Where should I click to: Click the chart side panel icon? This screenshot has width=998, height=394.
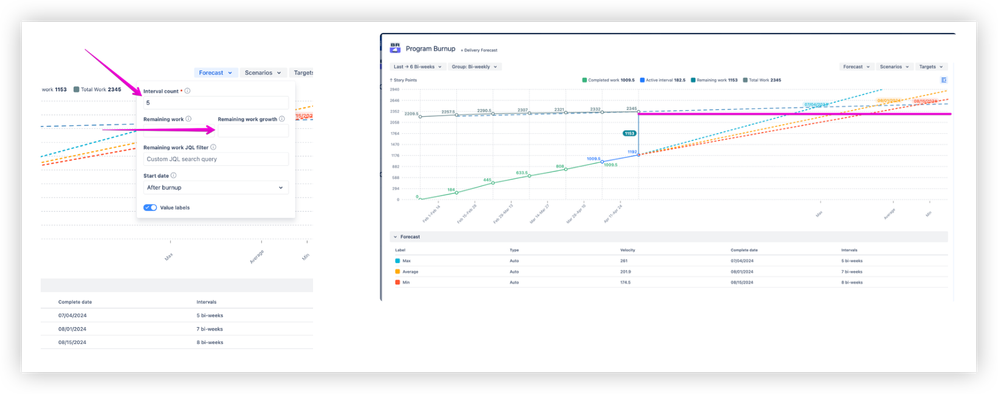pos(944,80)
